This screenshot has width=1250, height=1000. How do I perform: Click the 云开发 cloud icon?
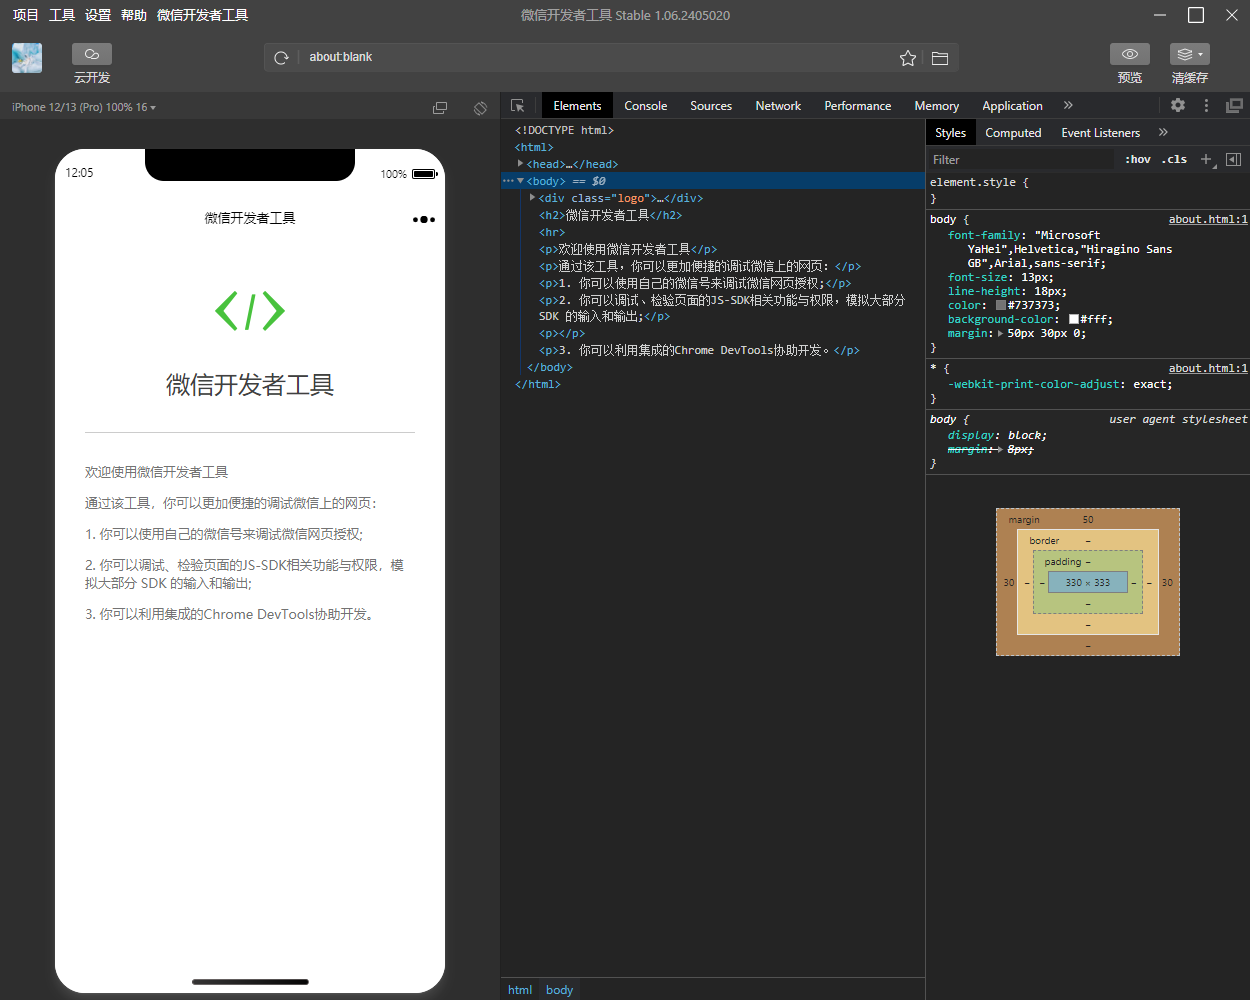[x=92, y=54]
